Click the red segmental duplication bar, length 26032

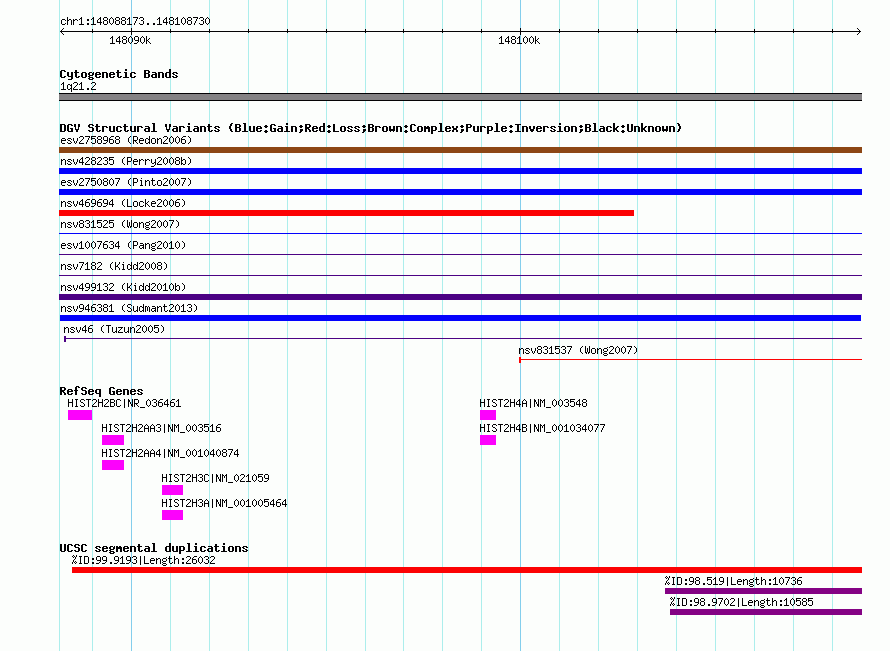(467, 570)
